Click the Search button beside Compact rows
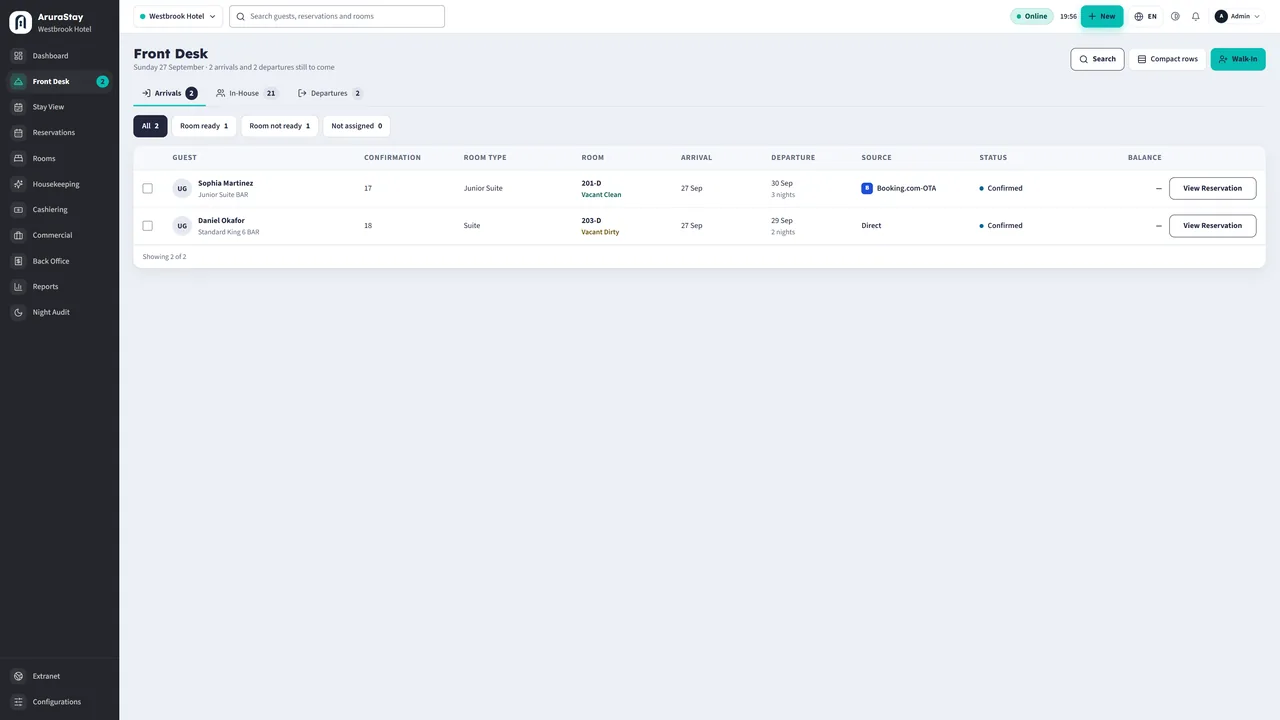This screenshot has height=720, width=1280. [x=1097, y=59]
